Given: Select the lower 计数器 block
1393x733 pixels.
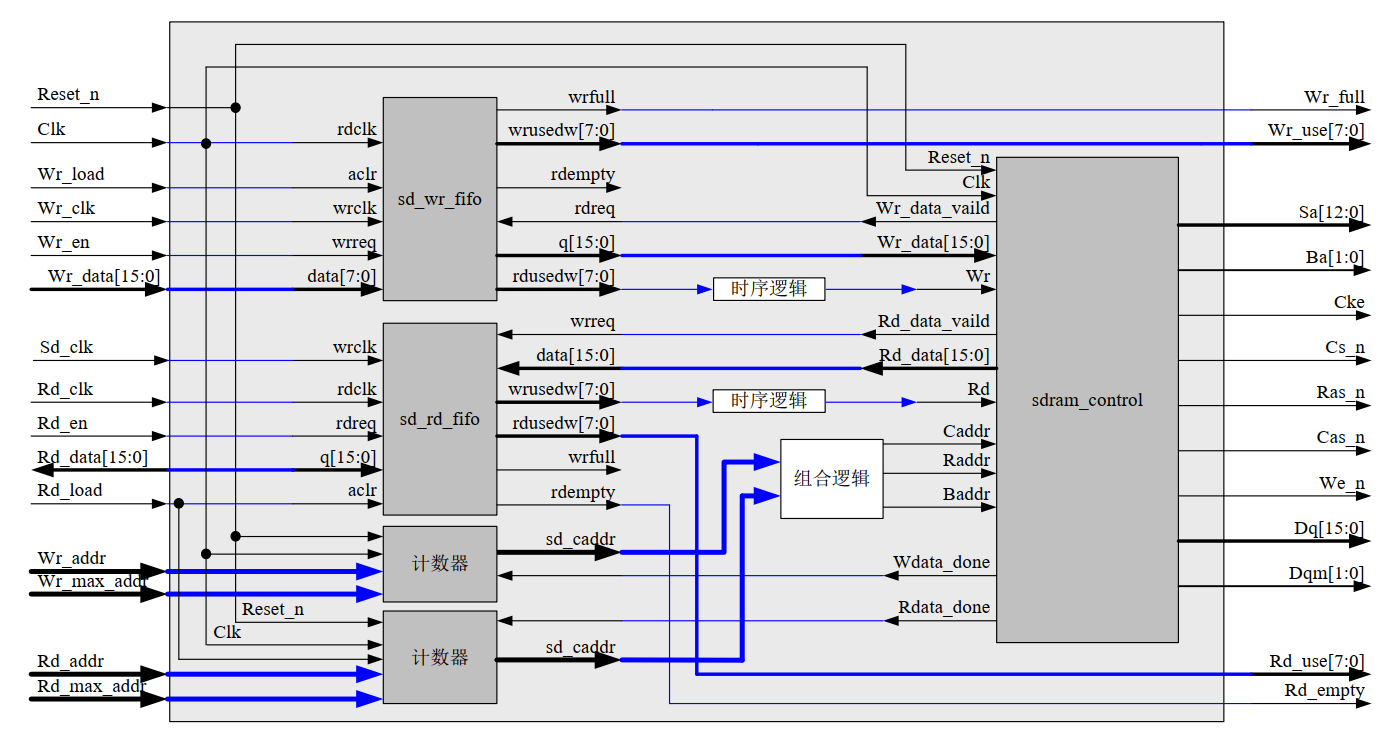Looking at the screenshot, I should pyautogui.click(x=440, y=658).
